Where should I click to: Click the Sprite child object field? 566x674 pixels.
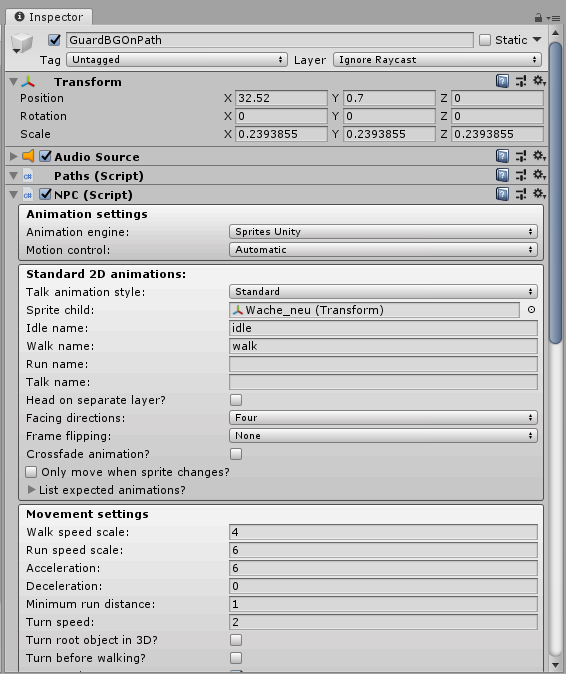click(374, 310)
